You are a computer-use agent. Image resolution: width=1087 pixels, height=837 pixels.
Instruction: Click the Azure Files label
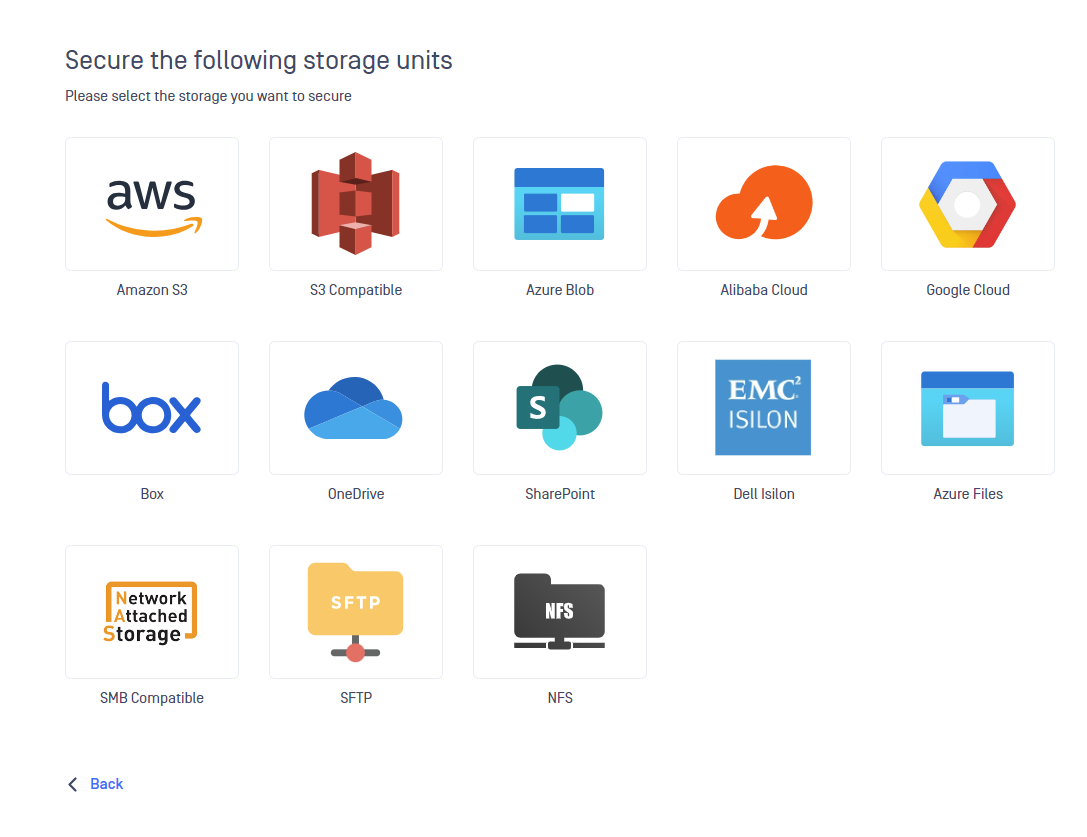tap(968, 494)
